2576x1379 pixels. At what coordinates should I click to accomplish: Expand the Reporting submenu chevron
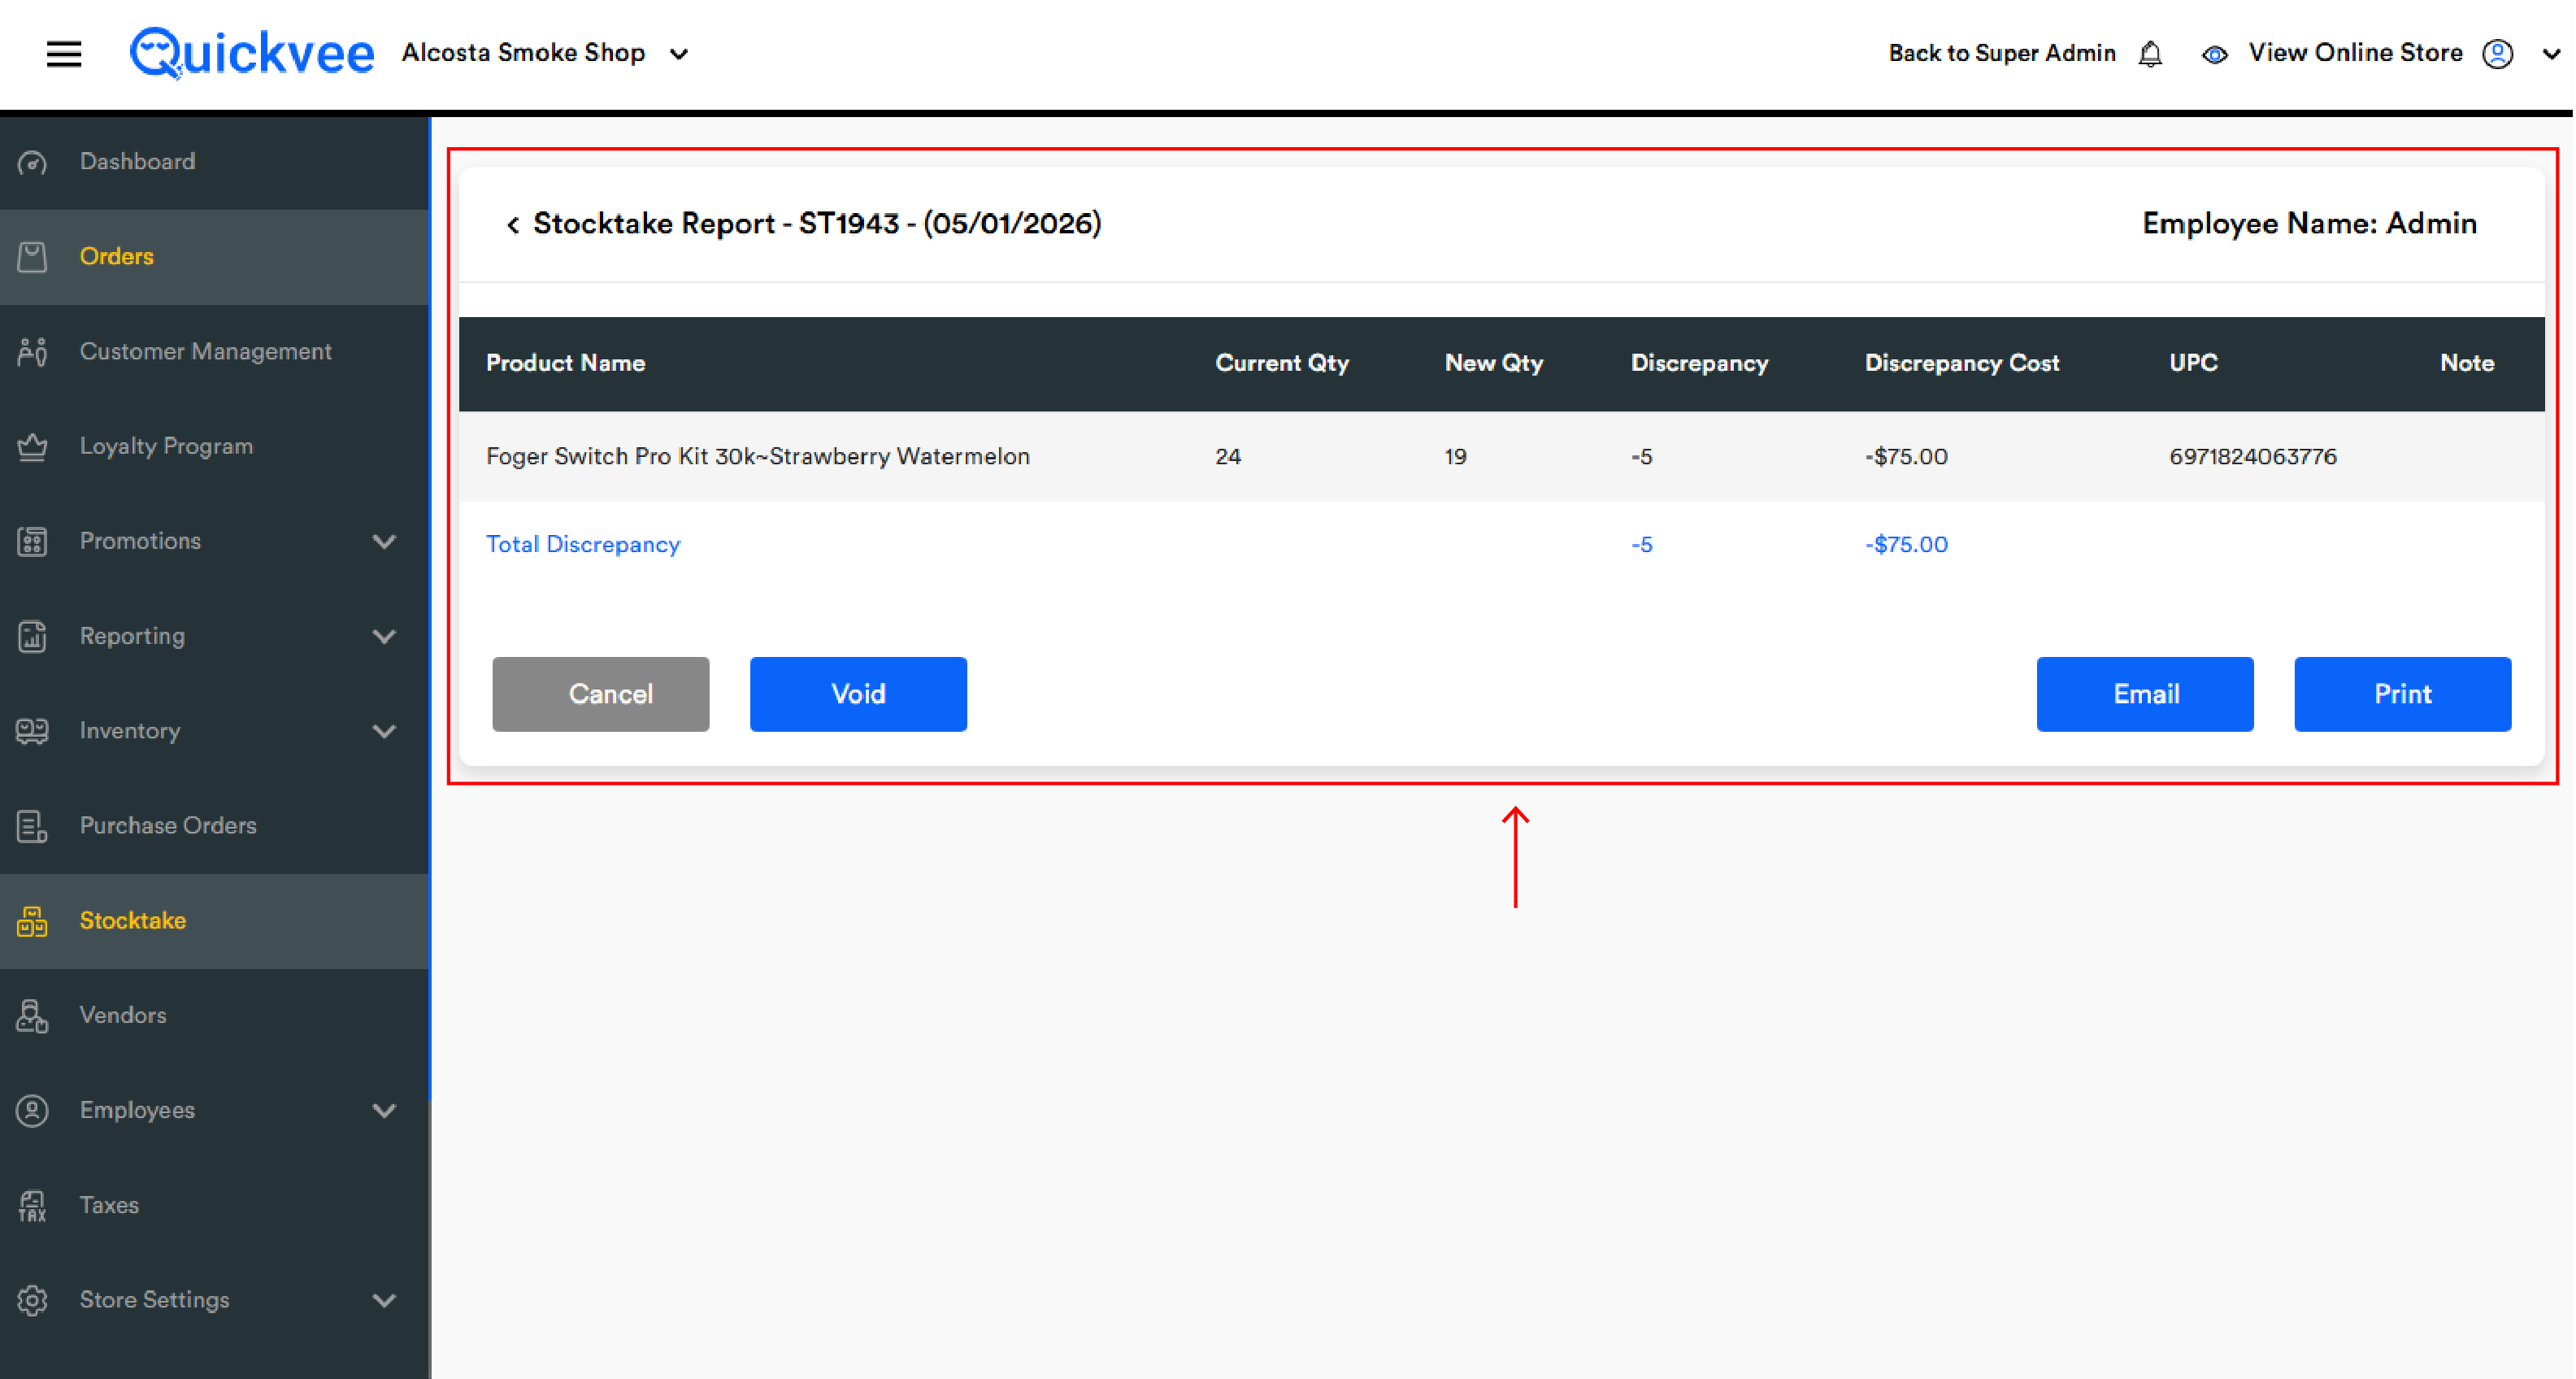(385, 637)
